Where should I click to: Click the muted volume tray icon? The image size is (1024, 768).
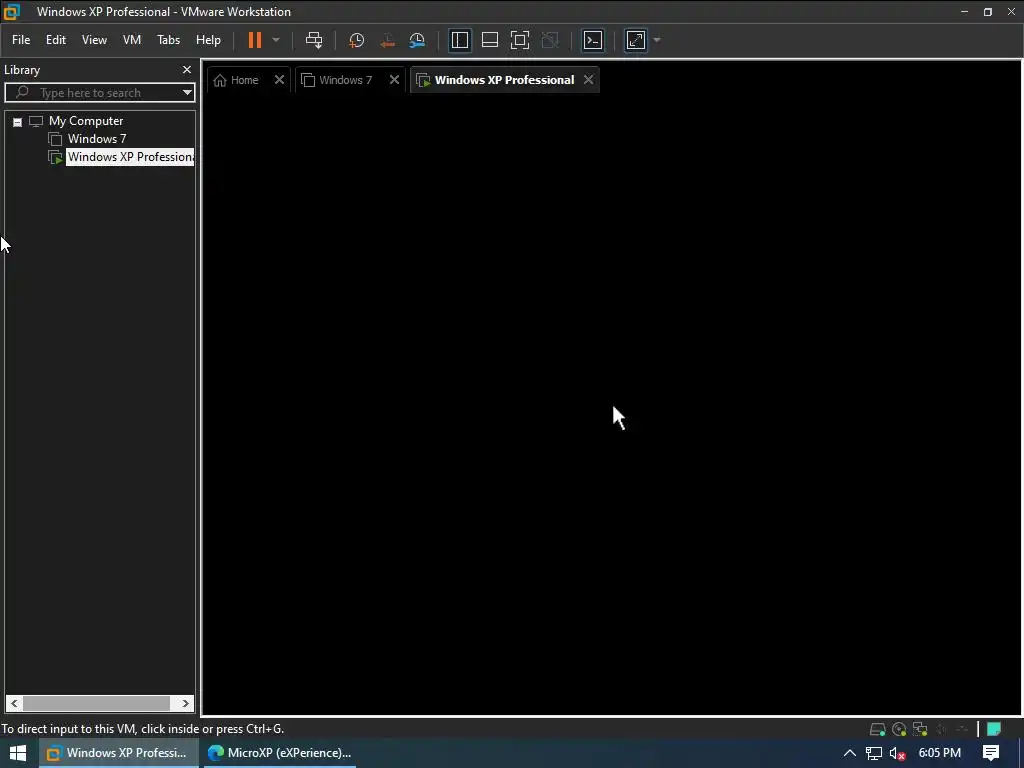coord(897,754)
